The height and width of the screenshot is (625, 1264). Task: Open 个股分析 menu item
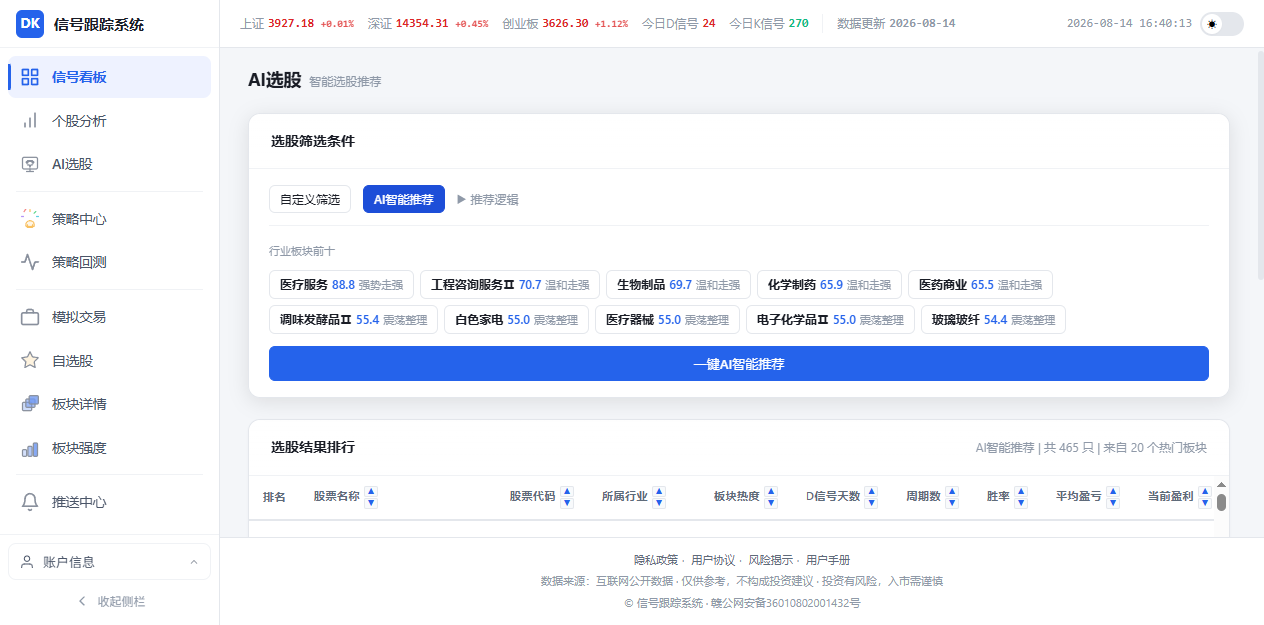click(109, 121)
